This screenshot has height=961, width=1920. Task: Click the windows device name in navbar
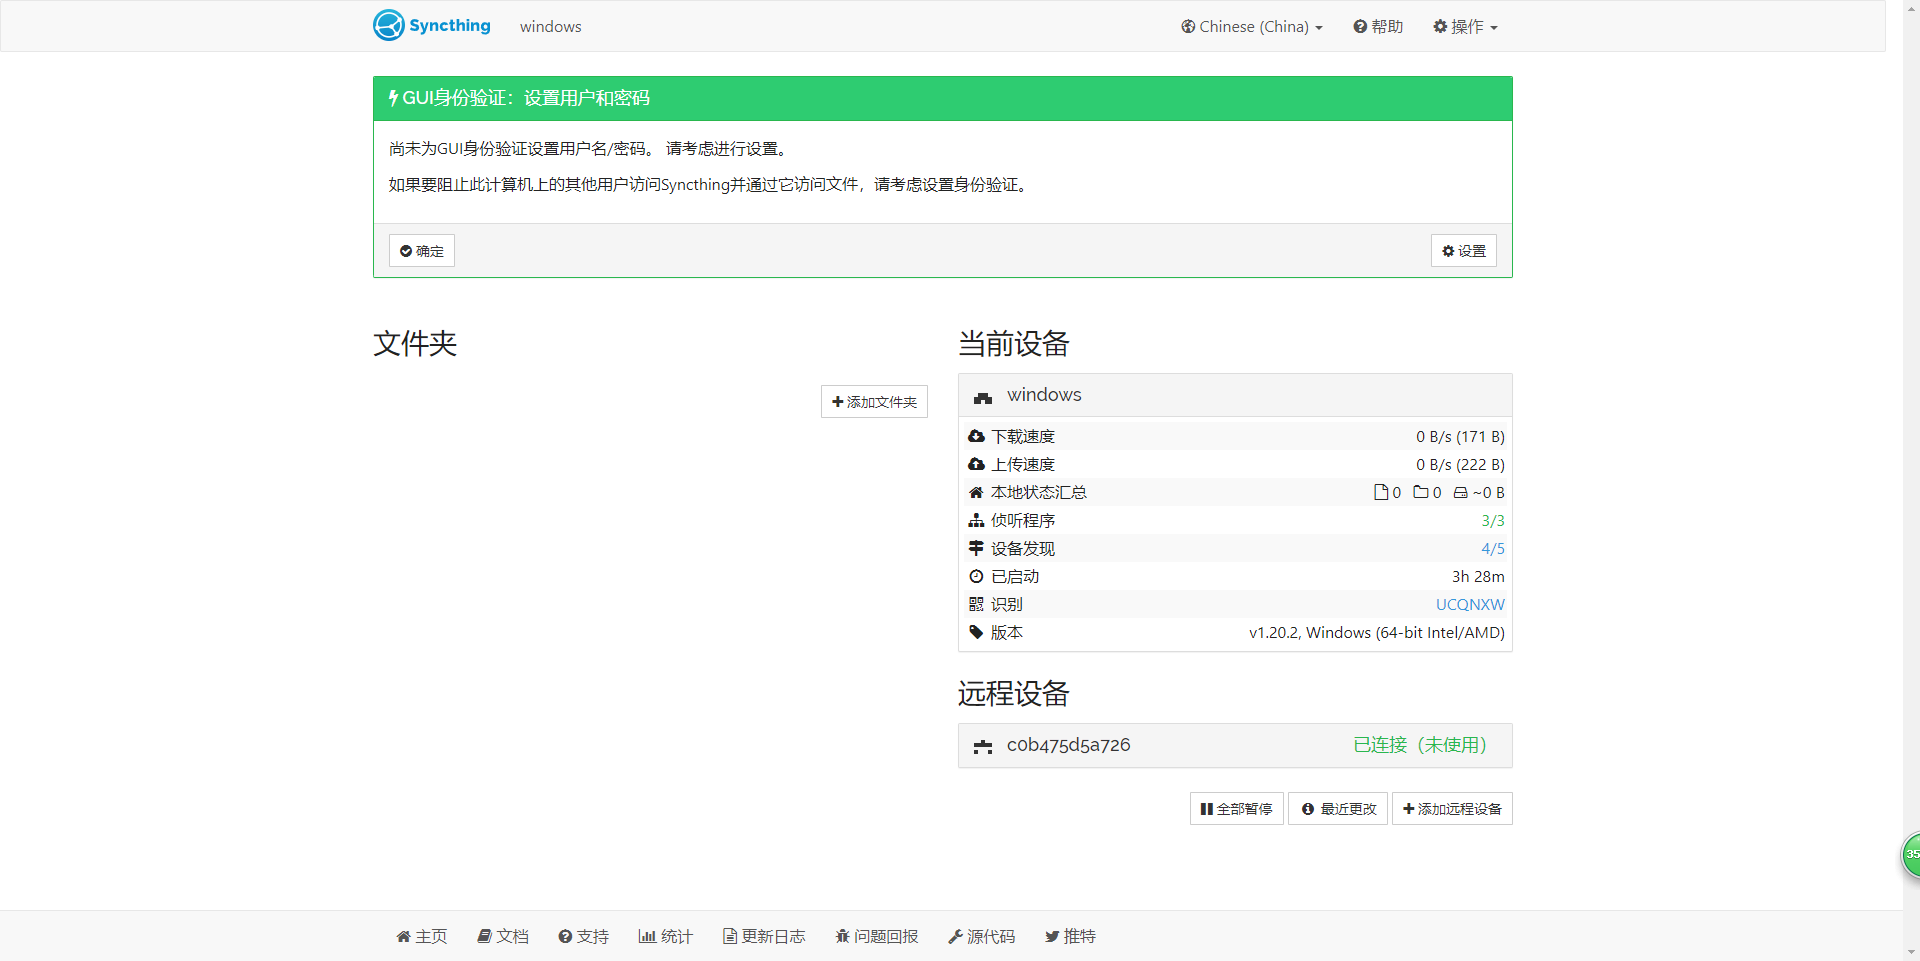(x=550, y=27)
